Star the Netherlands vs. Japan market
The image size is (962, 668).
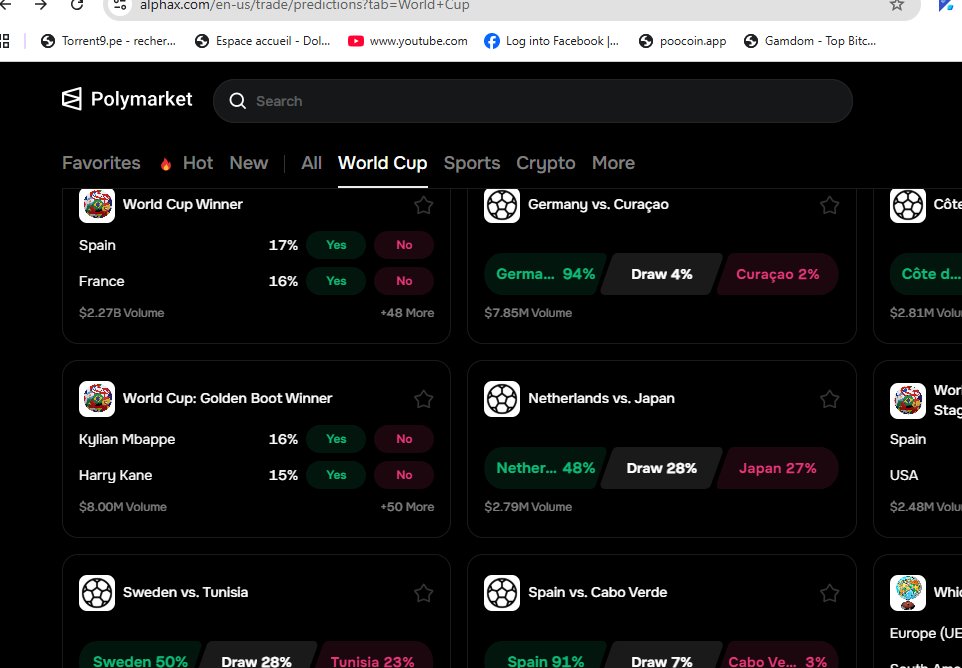[829, 399]
